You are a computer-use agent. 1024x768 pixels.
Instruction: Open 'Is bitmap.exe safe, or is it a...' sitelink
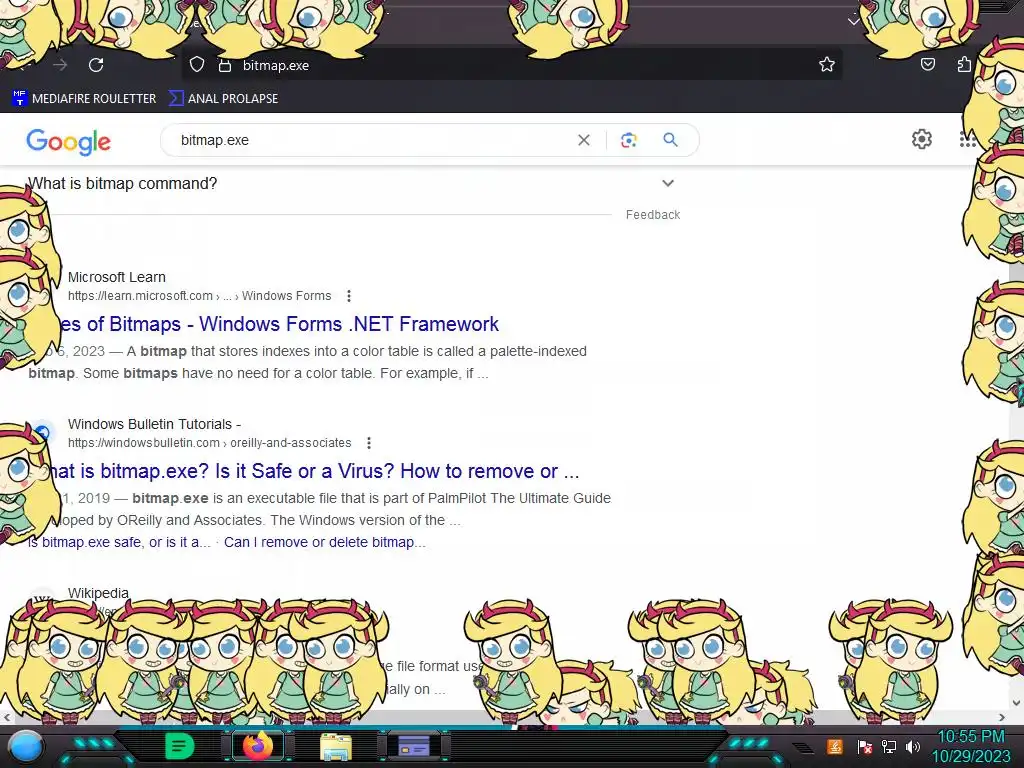(x=120, y=542)
